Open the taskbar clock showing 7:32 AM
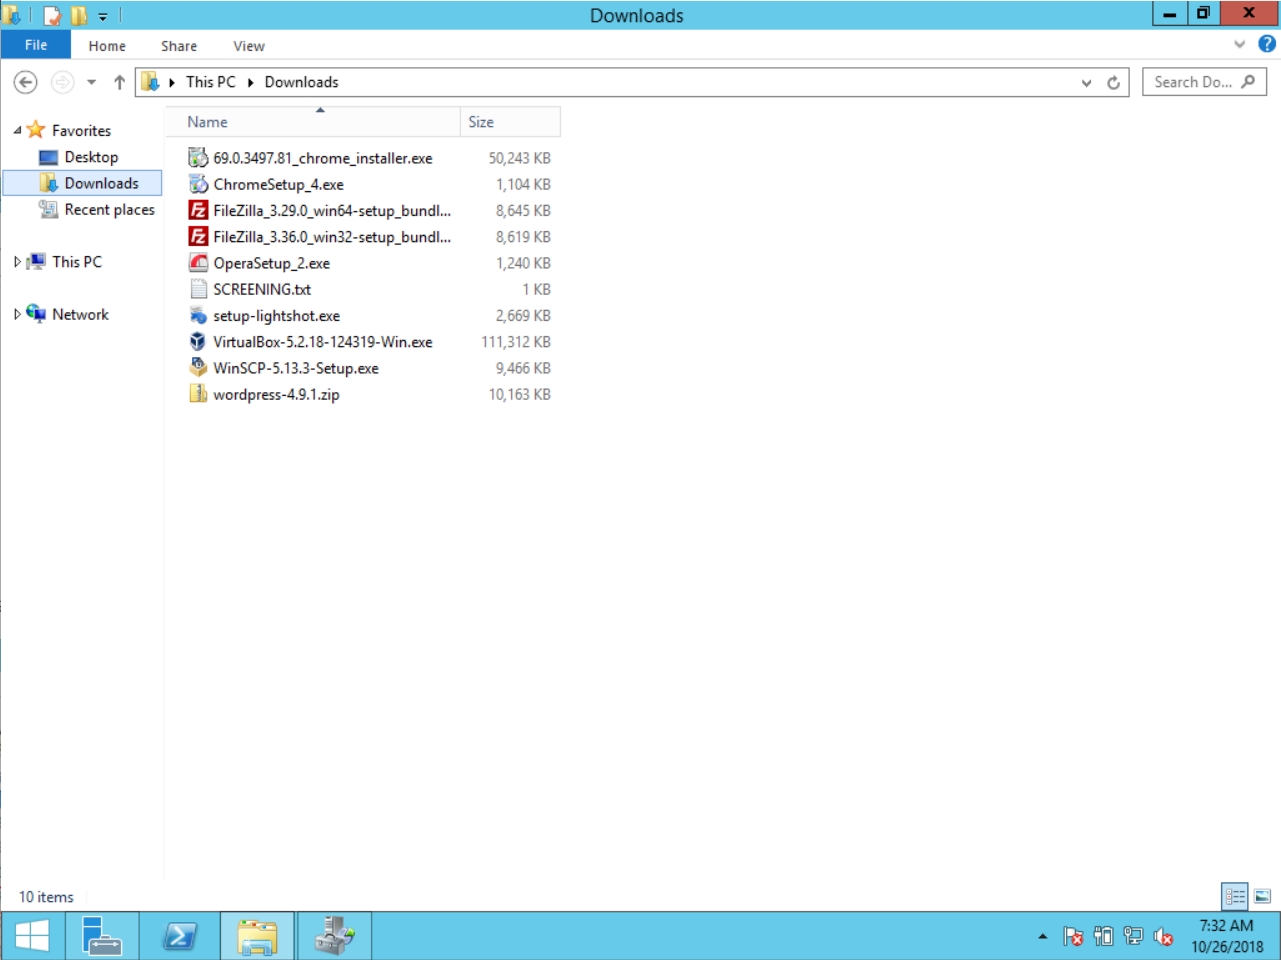Image resolution: width=1281 pixels, height=960 pixels. 1227,936
